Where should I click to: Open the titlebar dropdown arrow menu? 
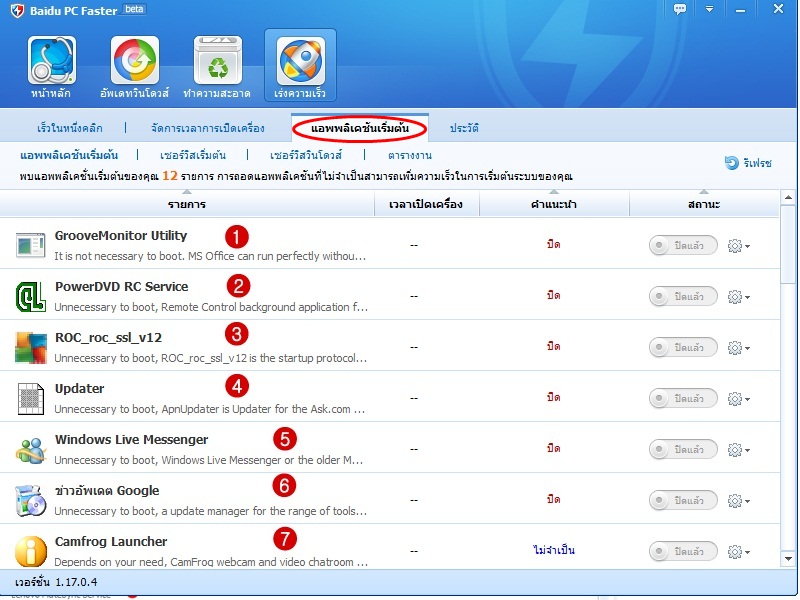point(711,9)
